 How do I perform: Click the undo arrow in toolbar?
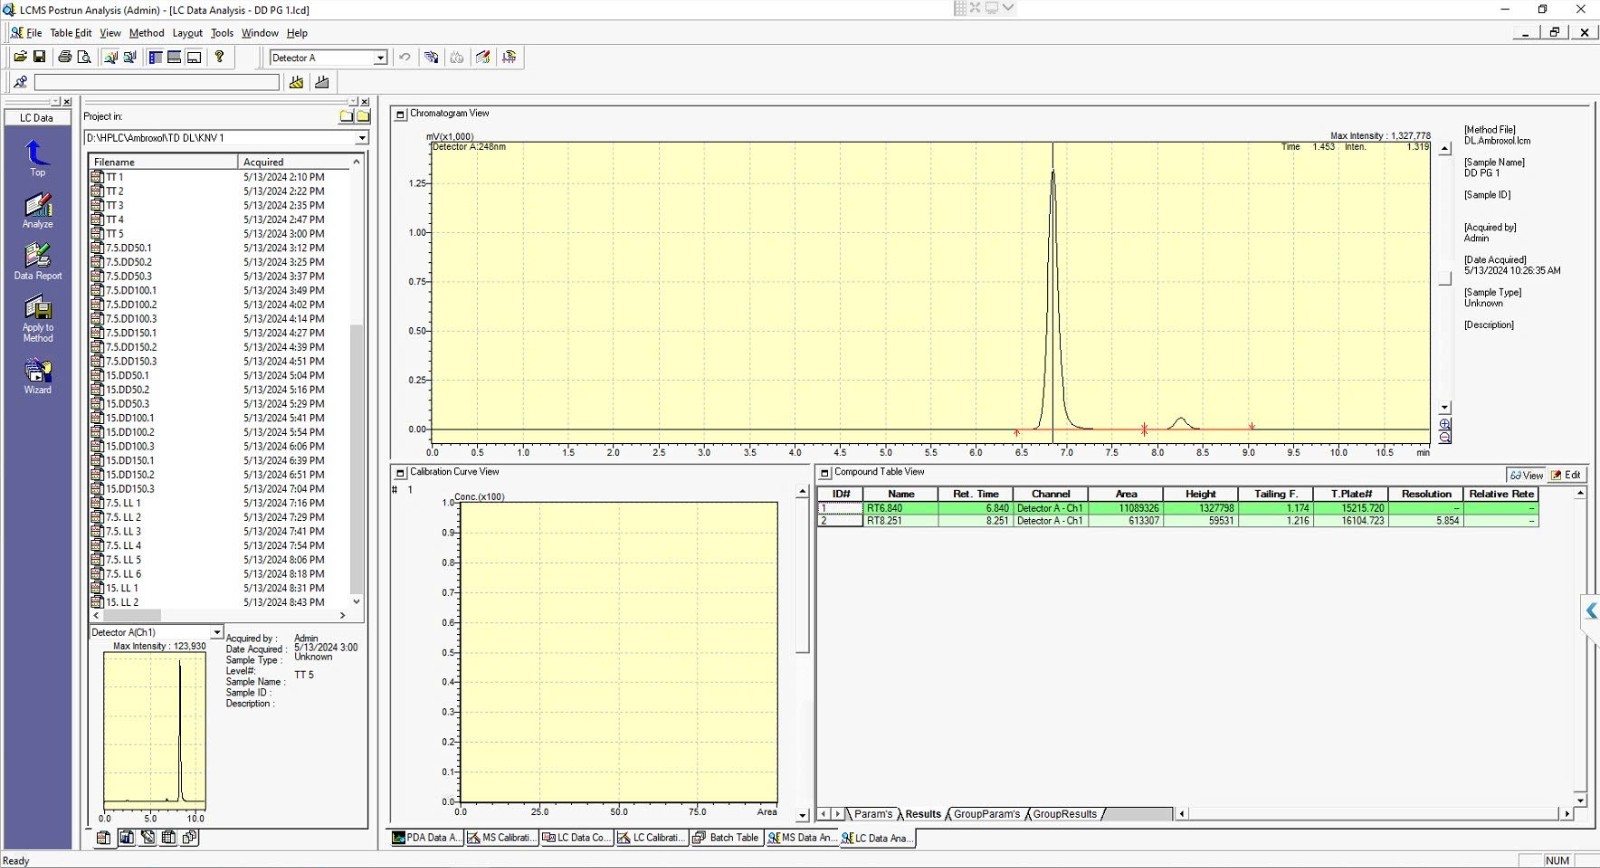pyautogui.click(x=405, y=57)
